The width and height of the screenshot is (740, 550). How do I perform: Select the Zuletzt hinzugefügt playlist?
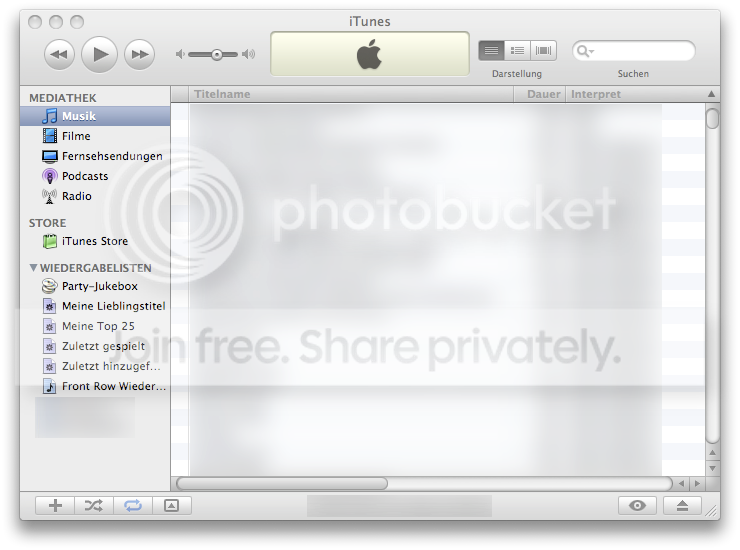click(95, 366)
